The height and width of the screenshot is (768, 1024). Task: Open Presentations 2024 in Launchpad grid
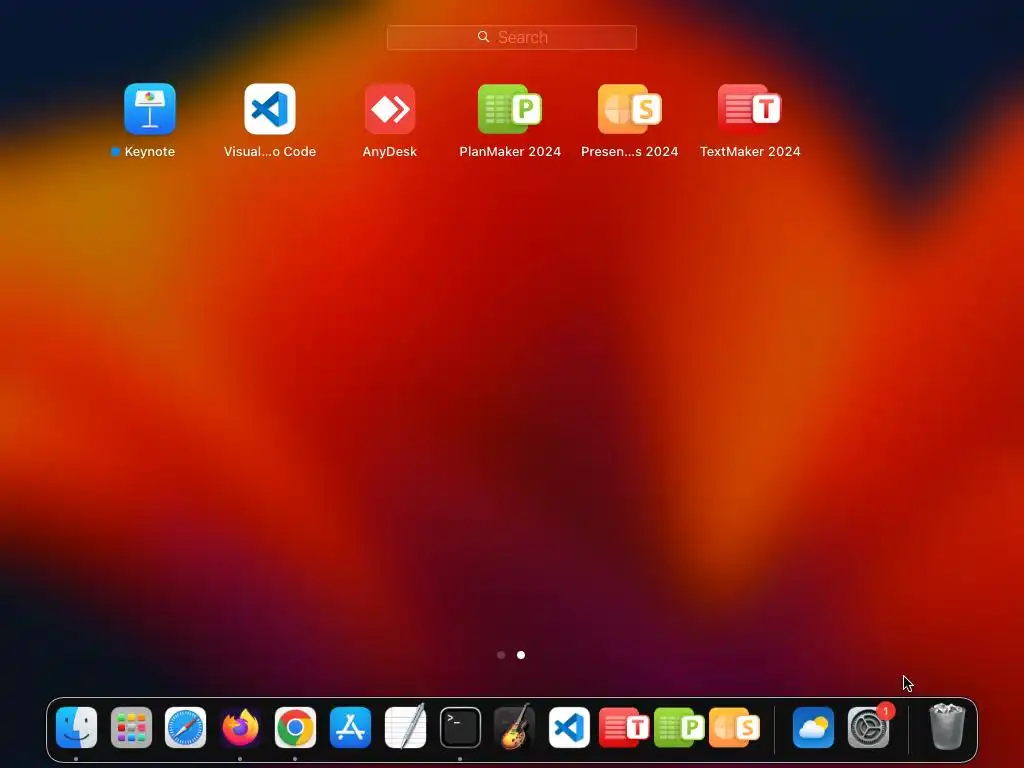[630, 108]
